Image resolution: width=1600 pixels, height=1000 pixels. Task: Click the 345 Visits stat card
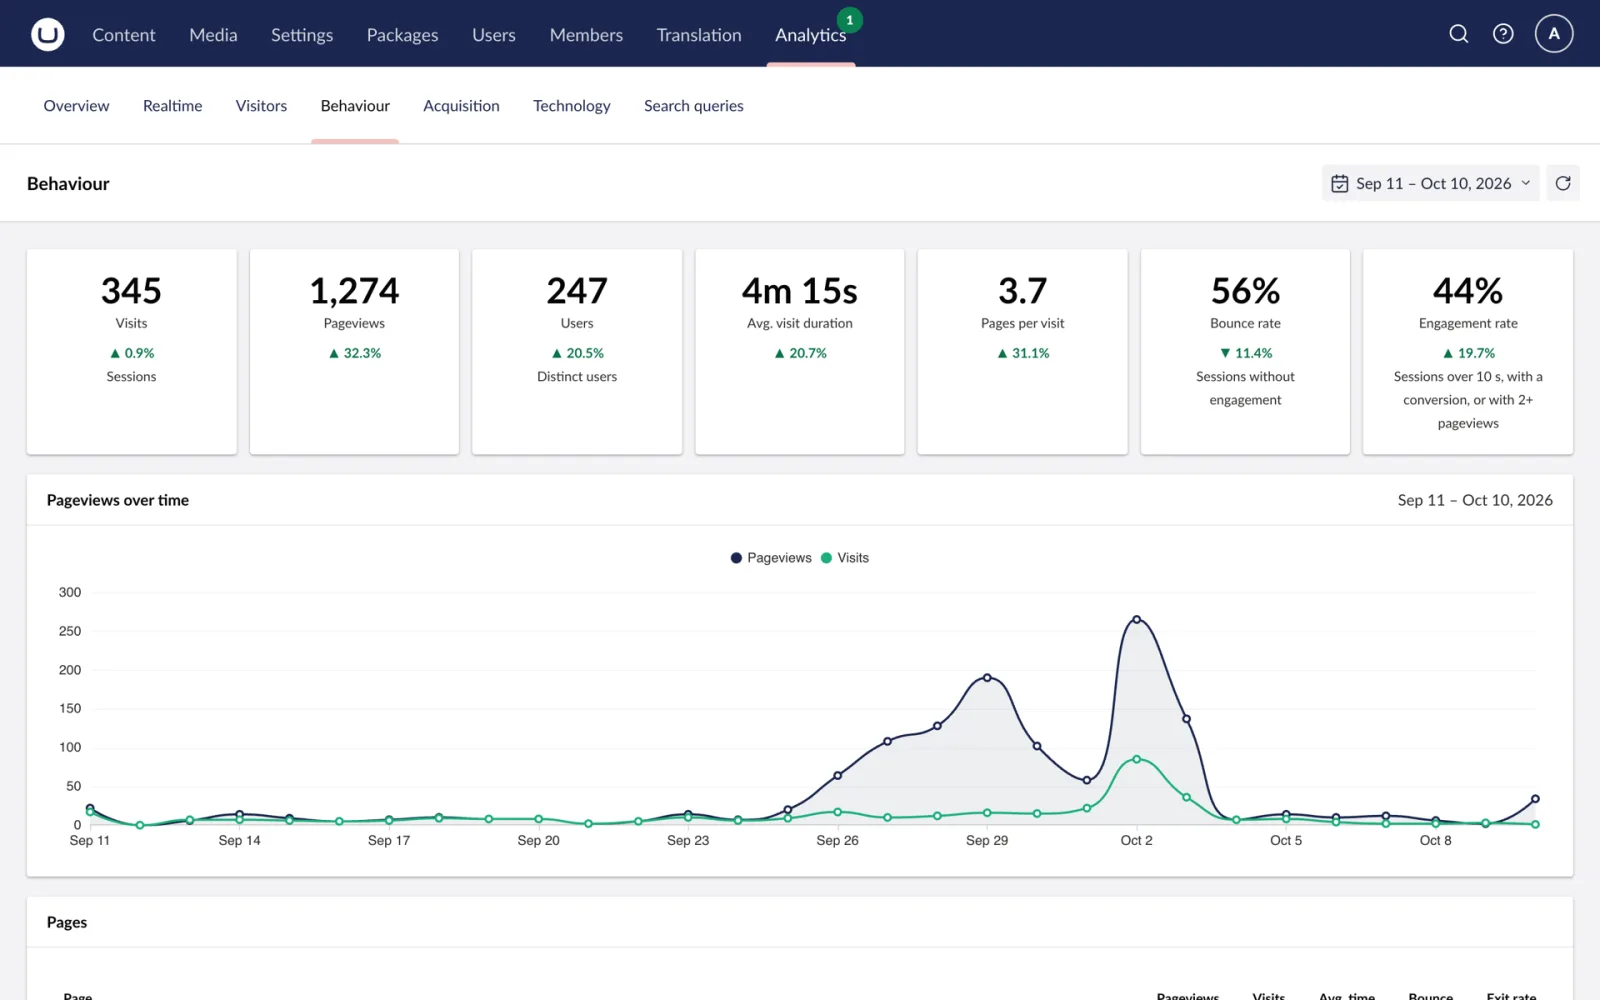[x=131, y=352]
